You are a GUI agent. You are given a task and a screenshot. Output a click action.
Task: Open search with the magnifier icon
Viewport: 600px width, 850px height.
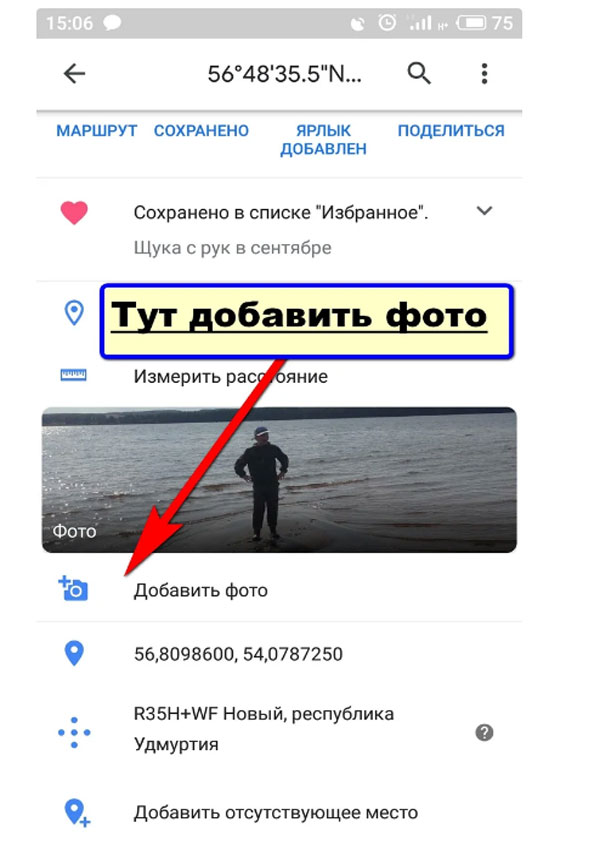tap(419, 73)
